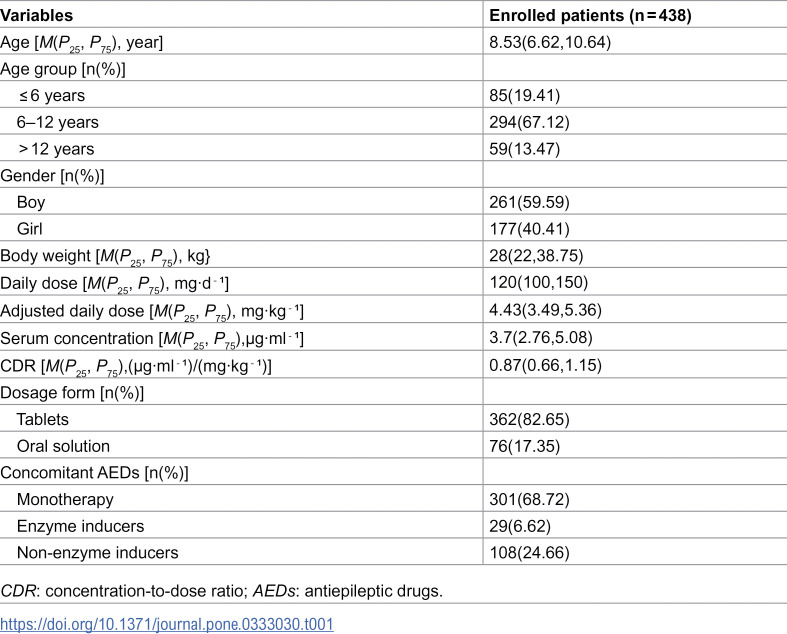787x634 pixels.
Task: Select the Oral solution value 76(17.35)
Action: tap(524, 446)
